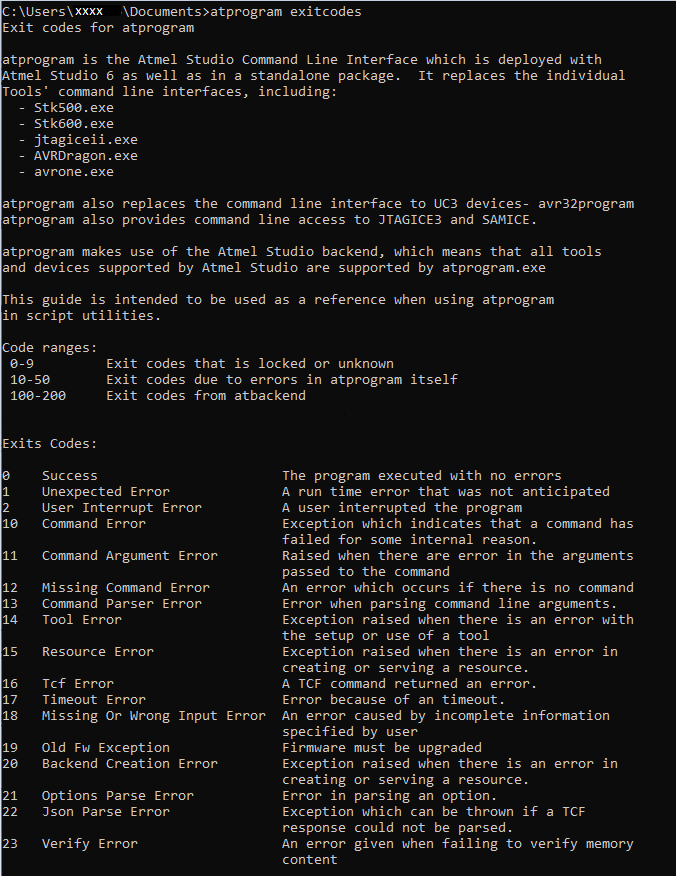
Task: Click 'User Interrupt Error' in the table
Action: pyautogui.click(x=122, y=508)
